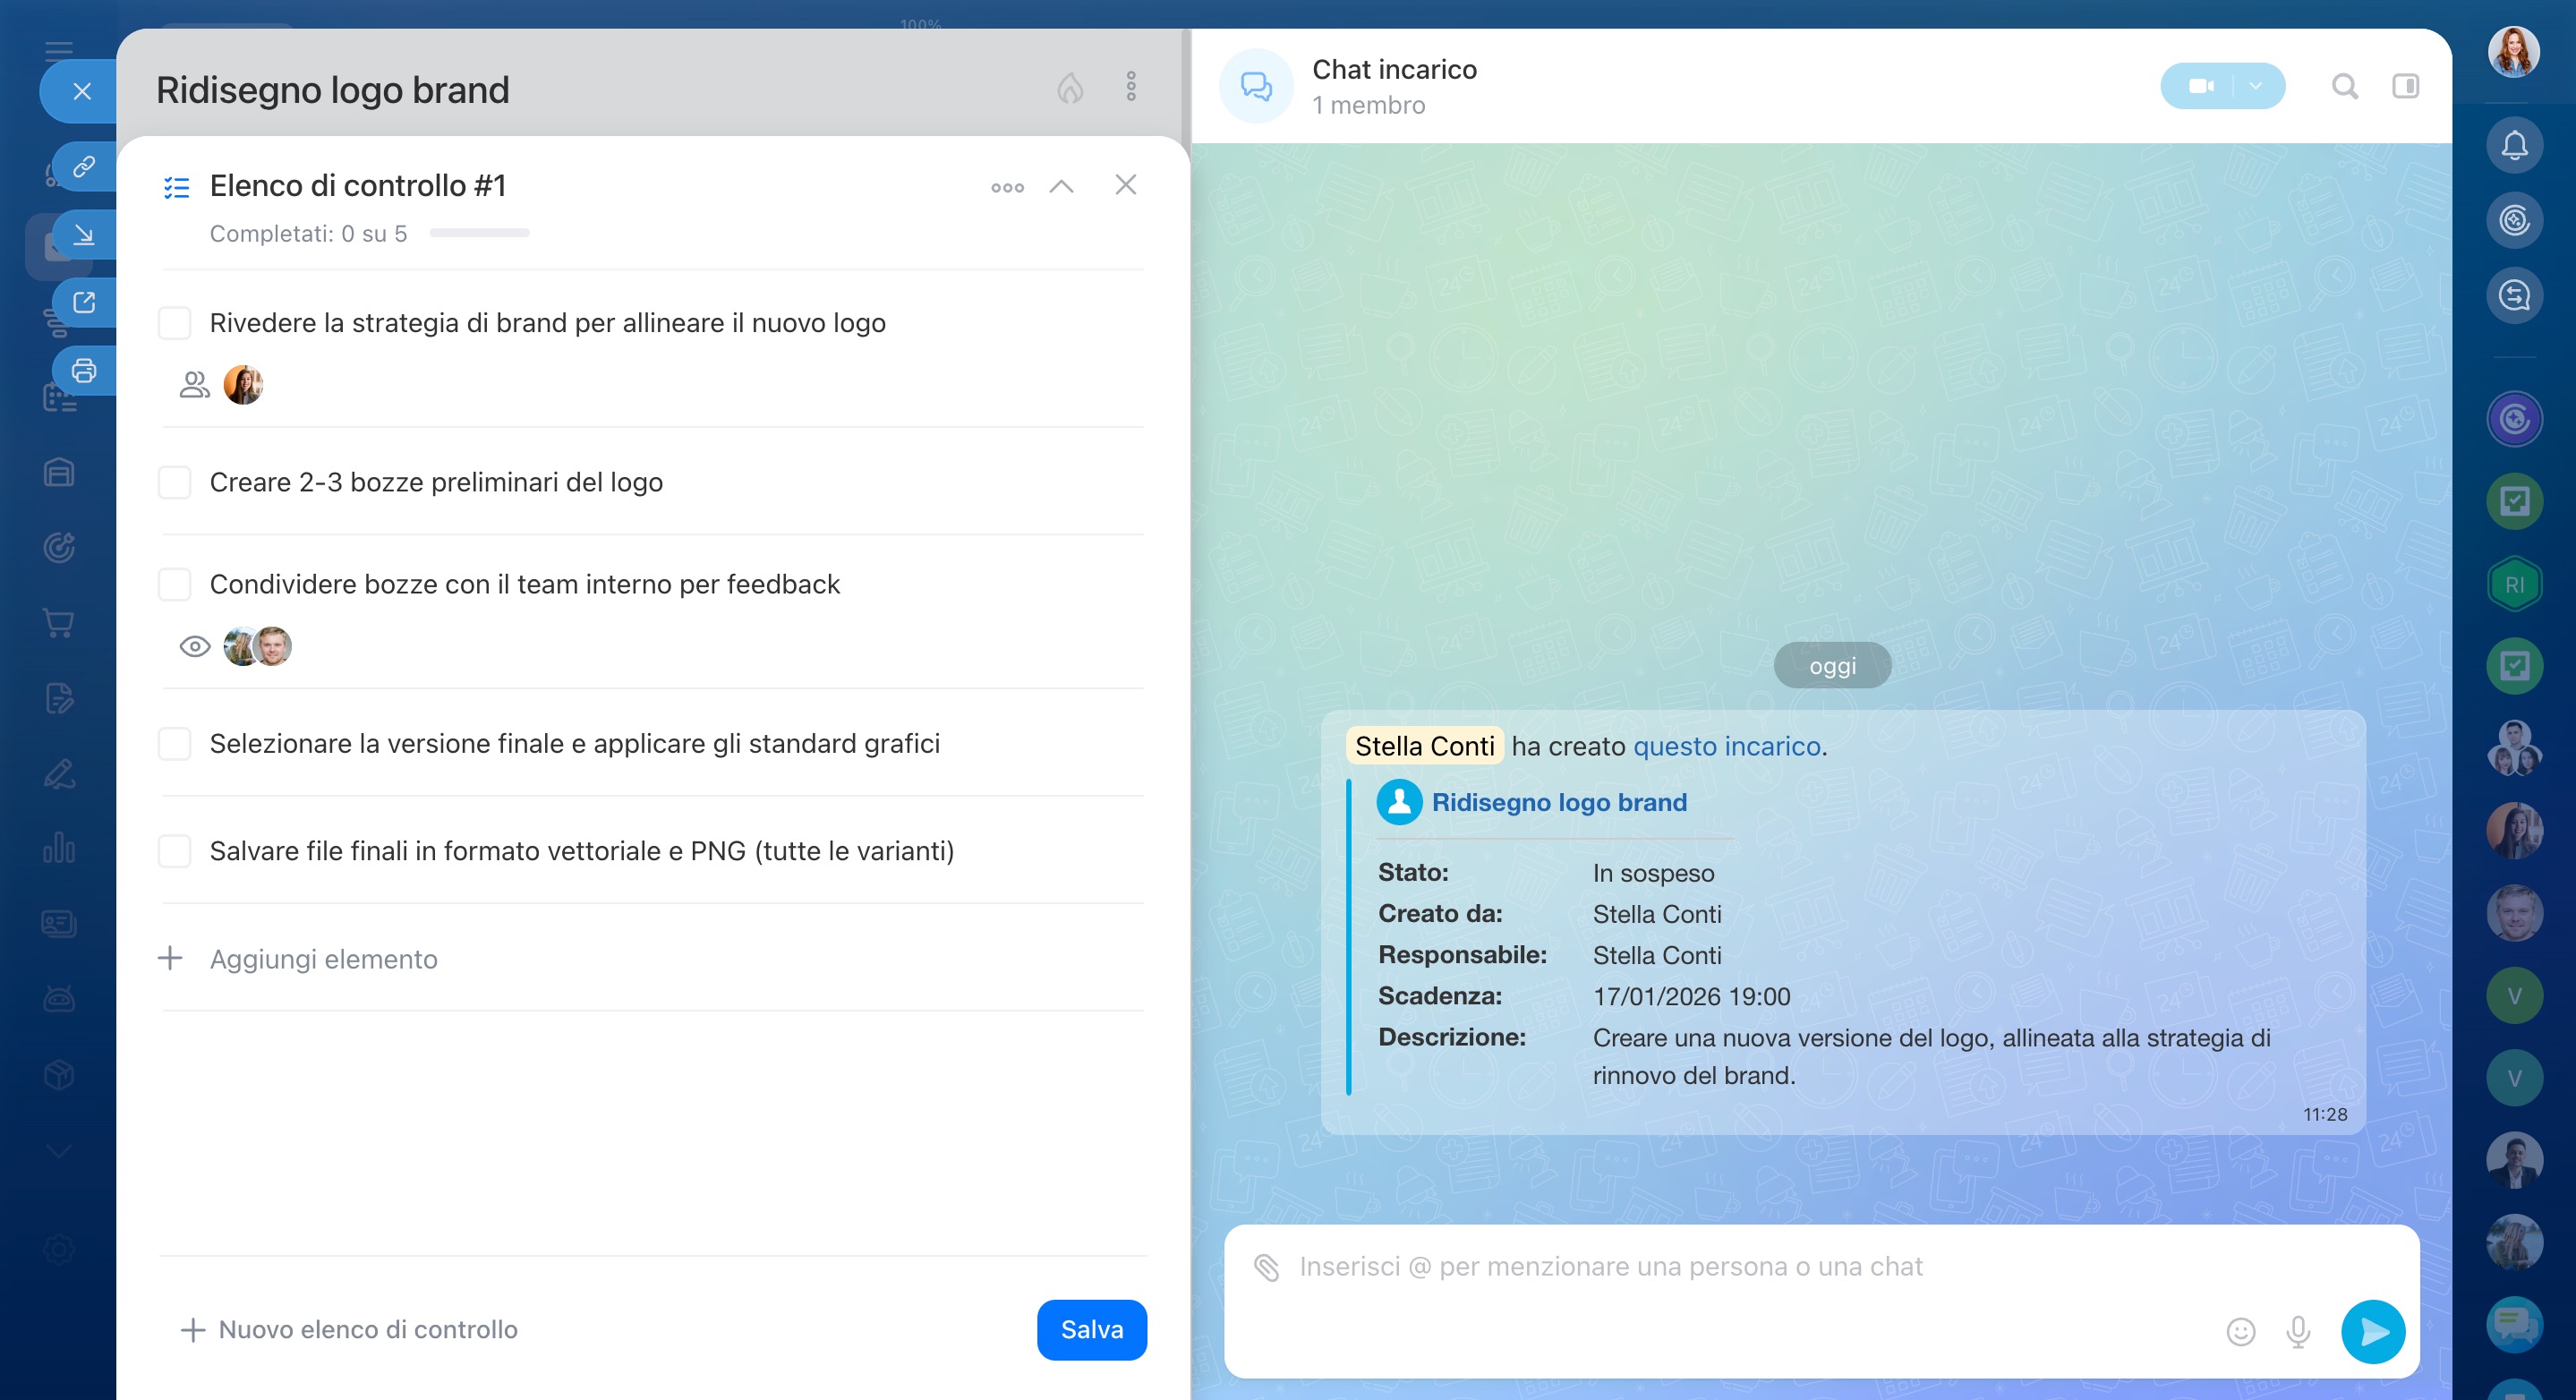Open the checklist three-dots options menu
The height and width of the screenshot is (1400, 2576).
tap(1007, 187)
